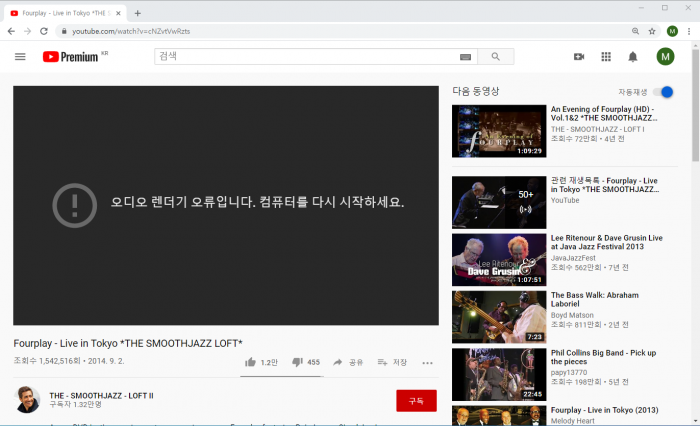Click the 50+ playlist mix thumbnail
The width and height of the screenshot is (700, 426).
pyautogui.click(x=499, y=202)
